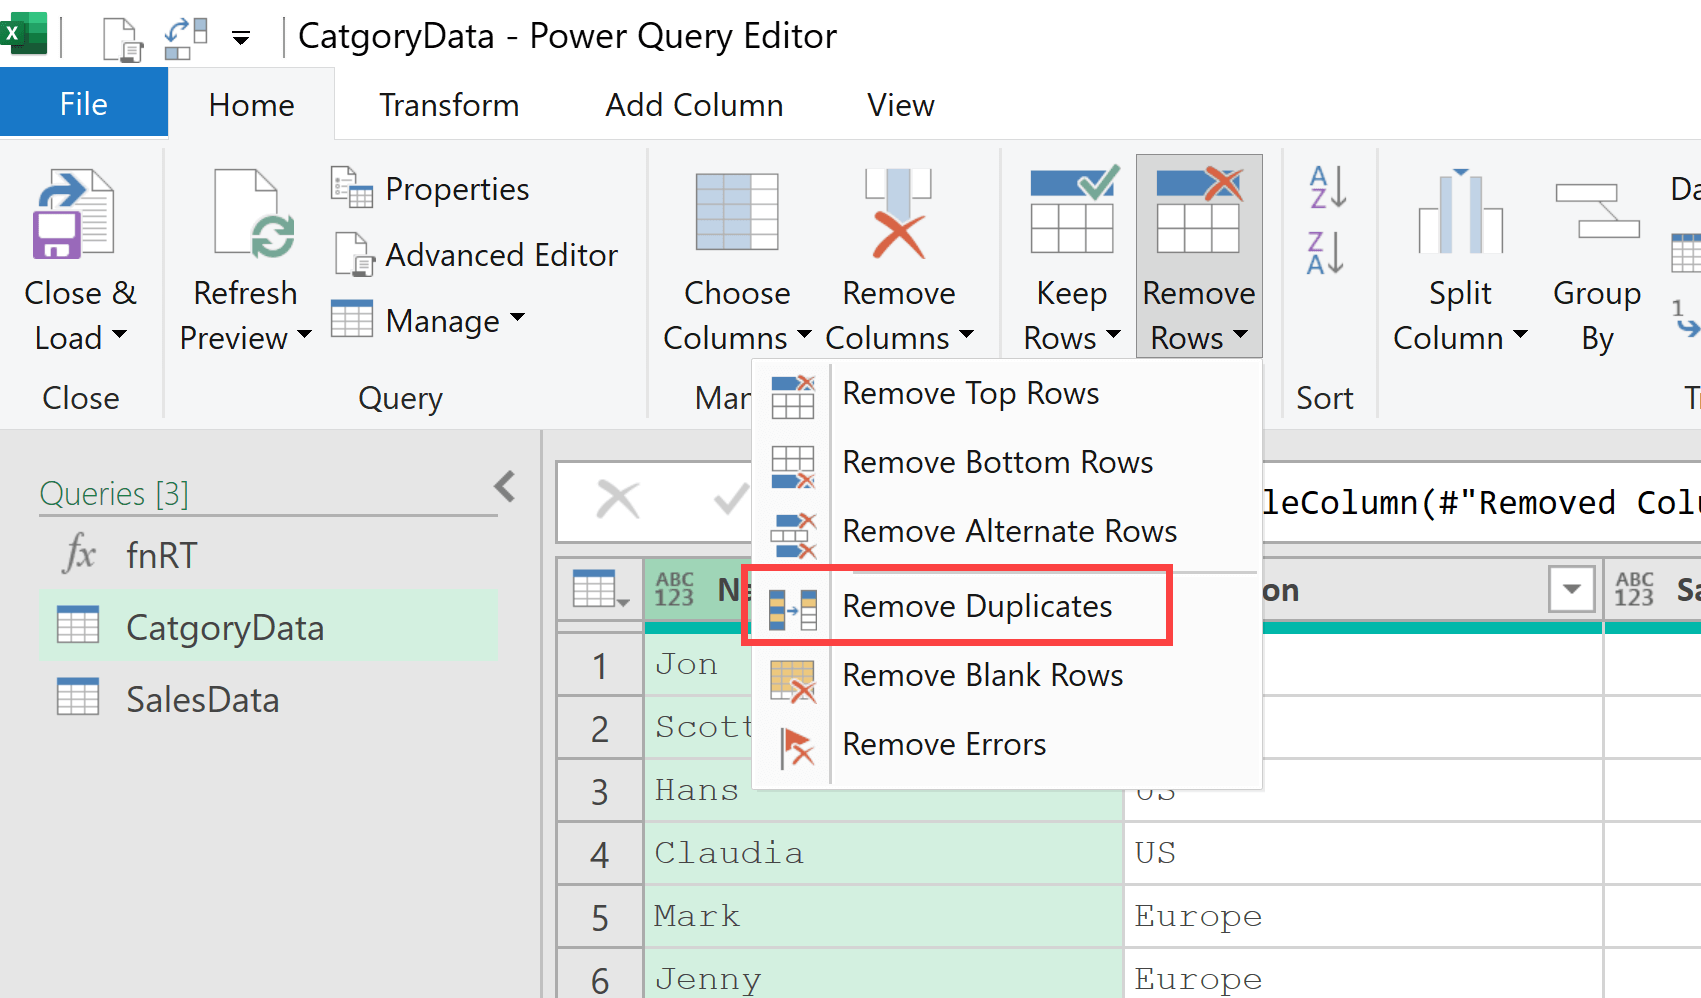Viewport: 1701px width, 998px height.
Task: Switch to the View tab
Action: click(900, 105)
